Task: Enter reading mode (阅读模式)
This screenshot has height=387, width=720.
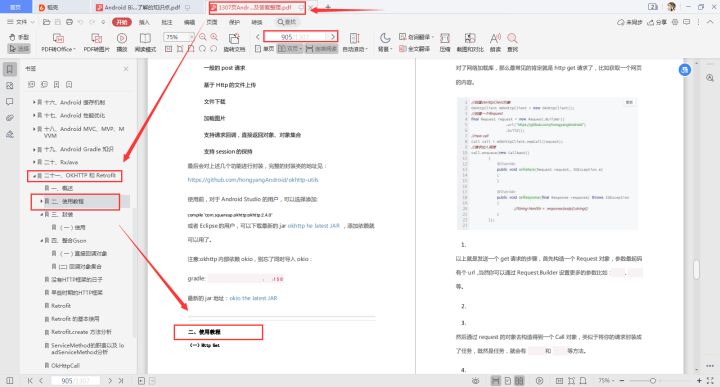Action: tap(145, 43)
